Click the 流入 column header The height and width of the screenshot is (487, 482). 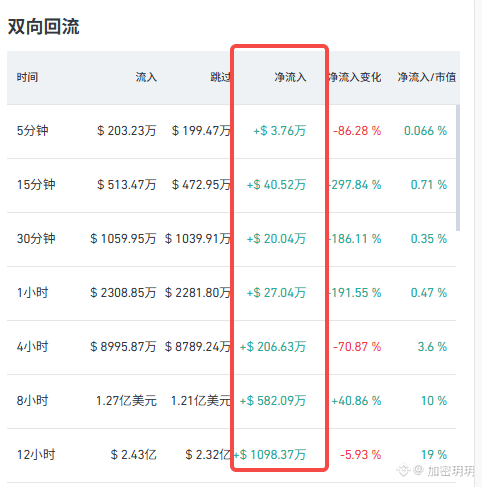click(146, 77)
